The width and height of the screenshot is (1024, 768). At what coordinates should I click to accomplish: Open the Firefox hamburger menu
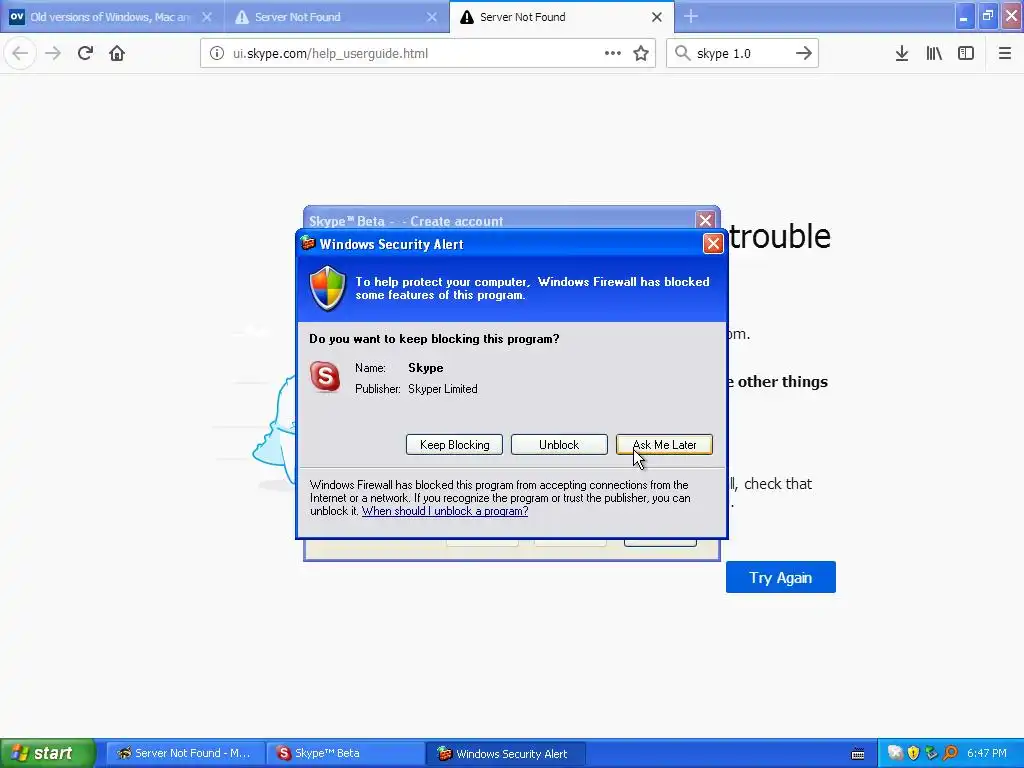click(1005, 53)
